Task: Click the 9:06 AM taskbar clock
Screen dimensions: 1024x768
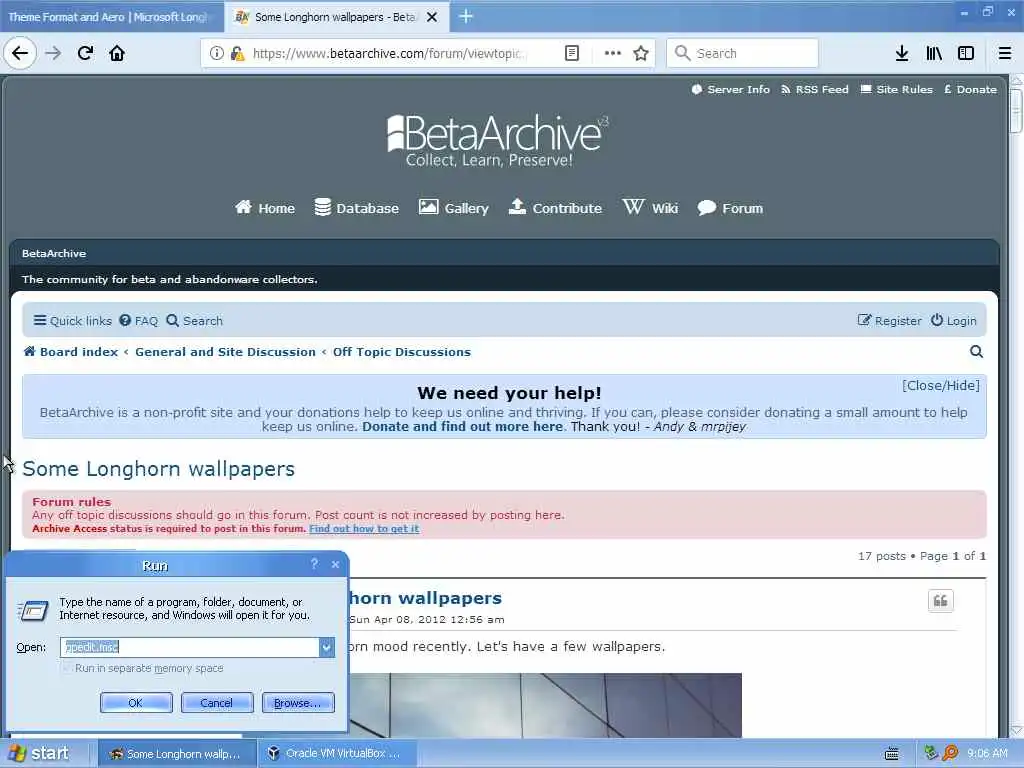Action: pos(987,754)
